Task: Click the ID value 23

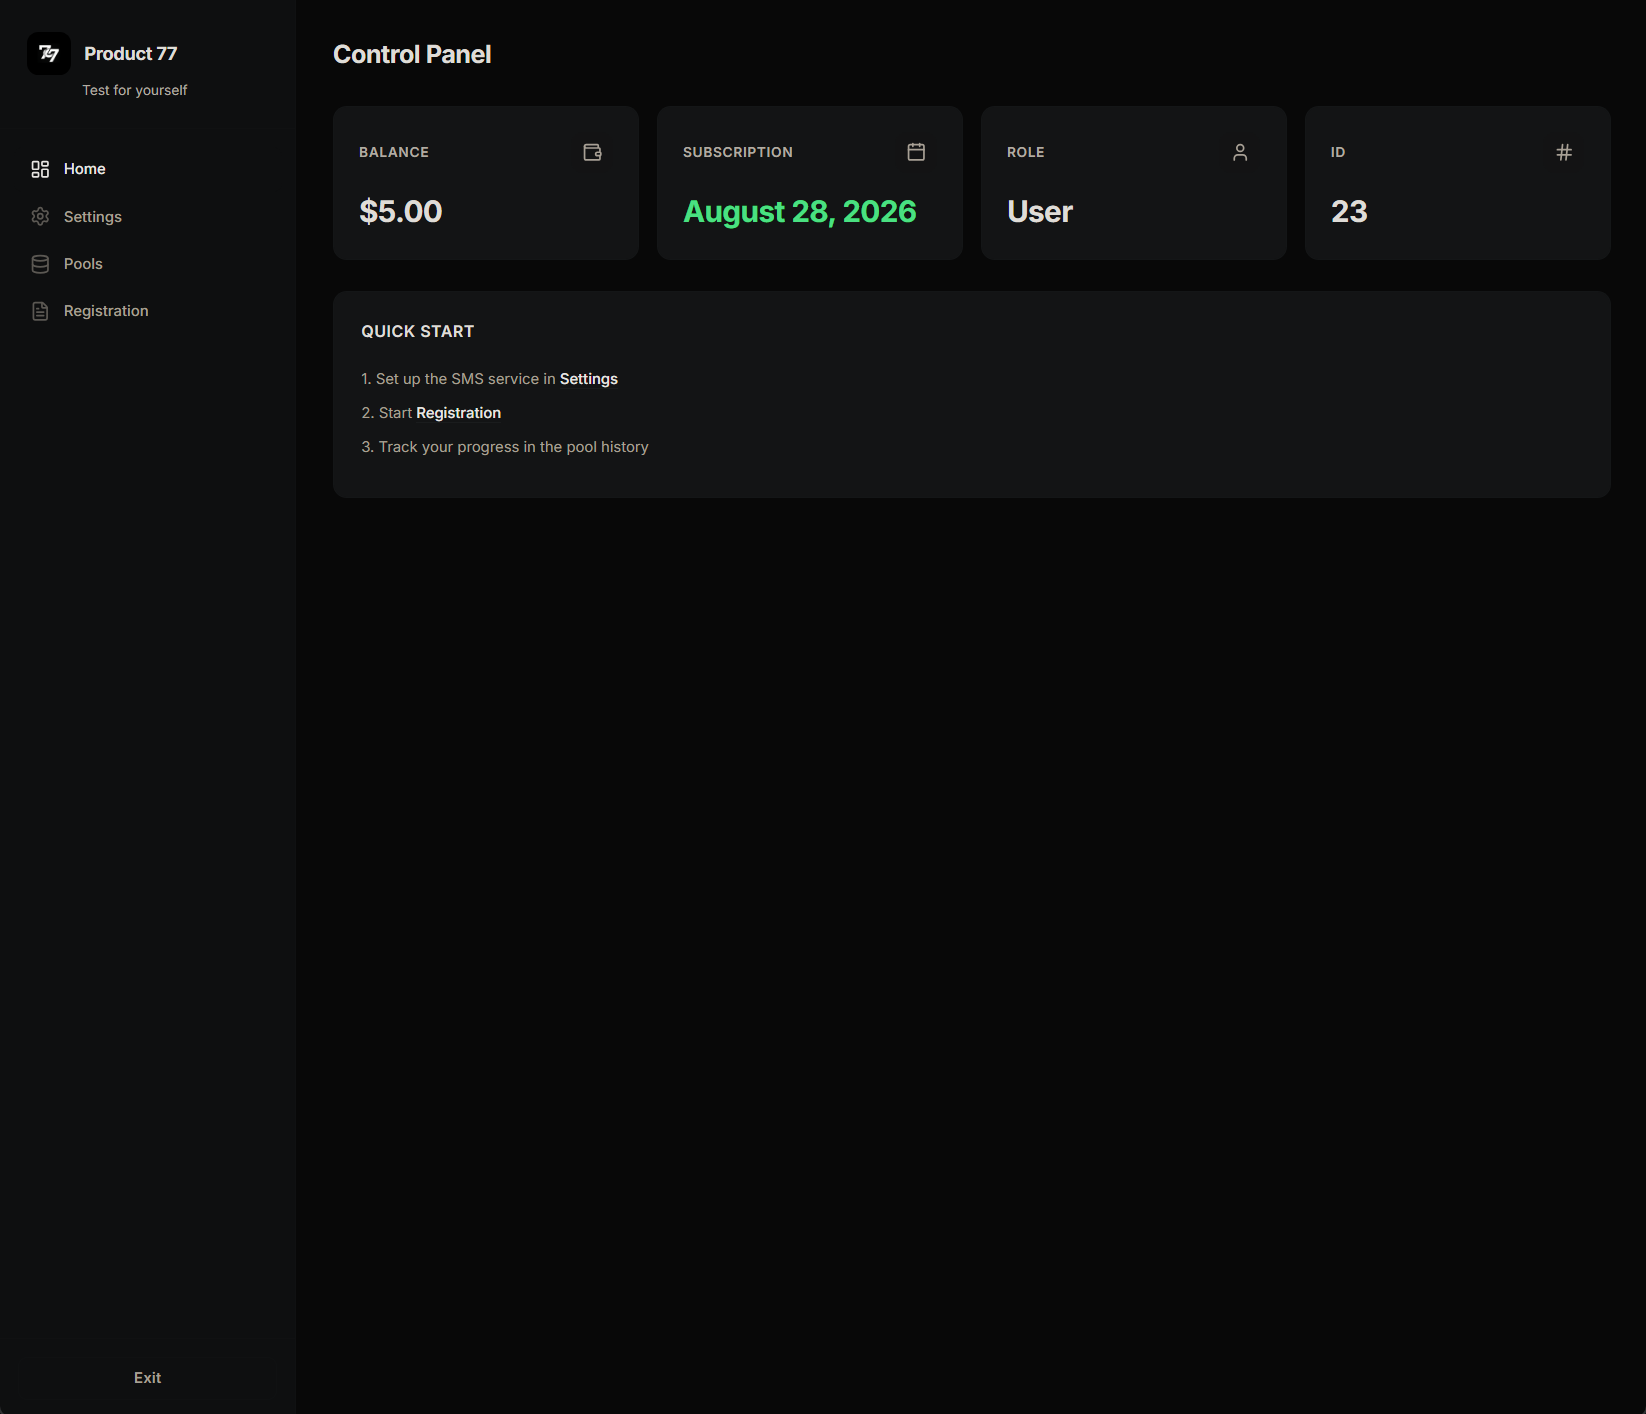Action: click(1349, 211)
